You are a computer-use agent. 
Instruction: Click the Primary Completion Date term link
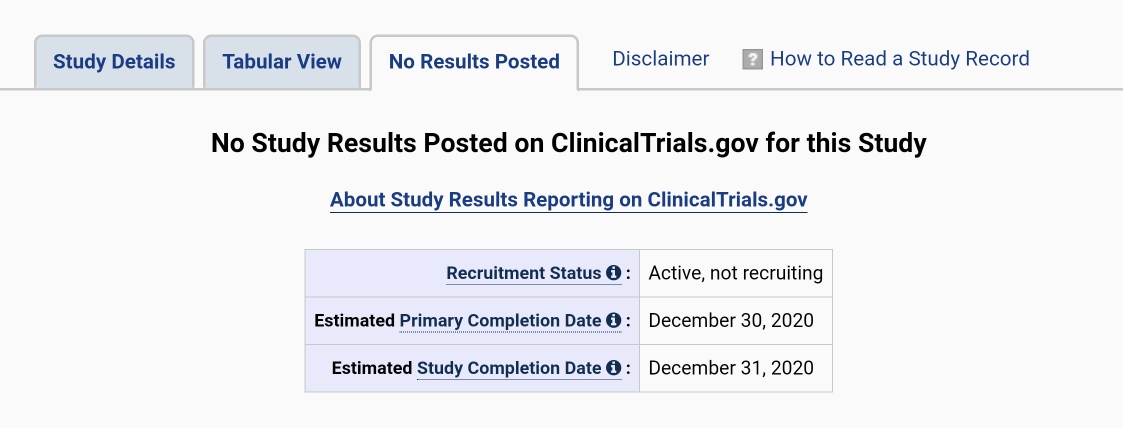(x=500, y=321)
